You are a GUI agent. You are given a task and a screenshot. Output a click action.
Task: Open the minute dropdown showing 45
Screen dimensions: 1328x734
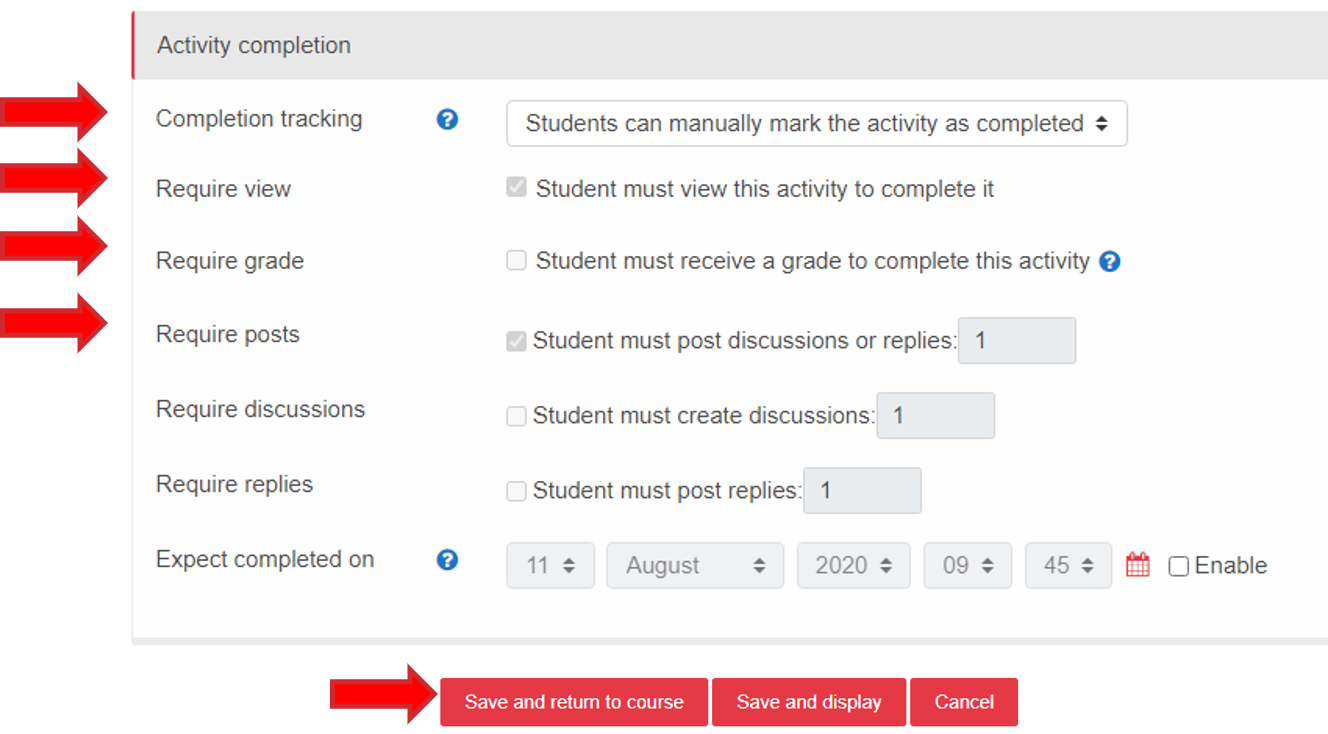tap(1068, 565)
